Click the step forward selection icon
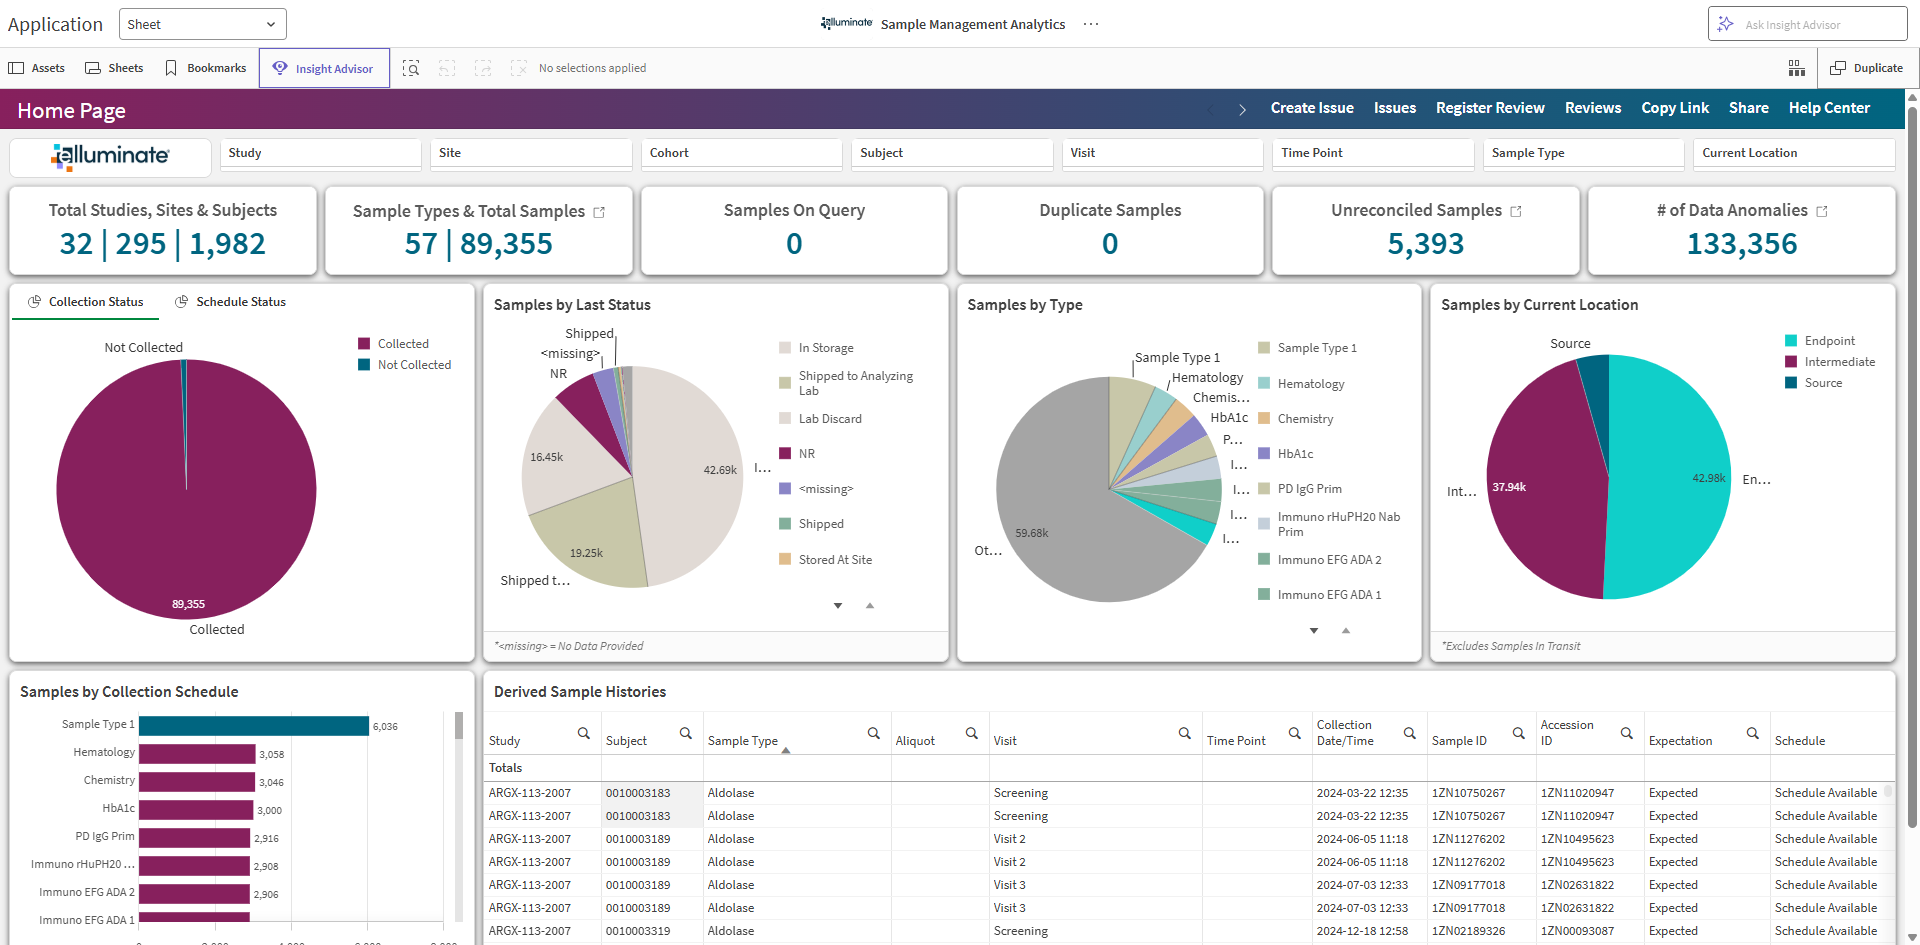This screenshot has width=1920, height=945. pos(483,68)
